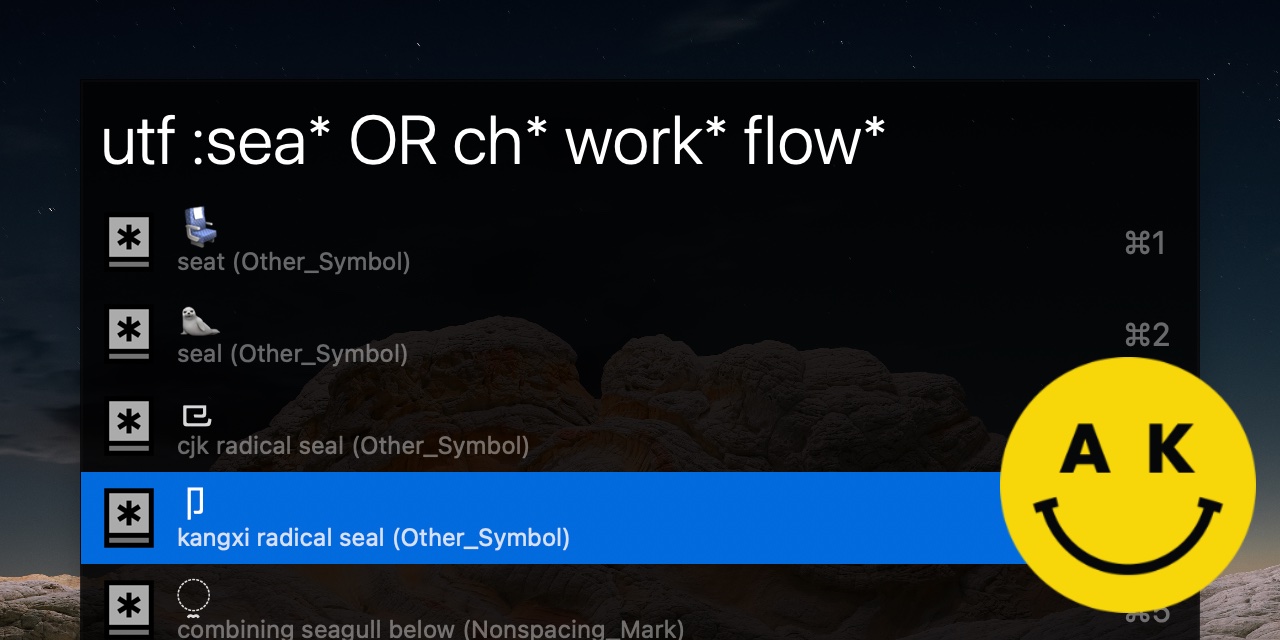Open the "cjk radical seal (Other_Symbol)" result
This screenshot has width=1280, height=640.
[353, 445]
